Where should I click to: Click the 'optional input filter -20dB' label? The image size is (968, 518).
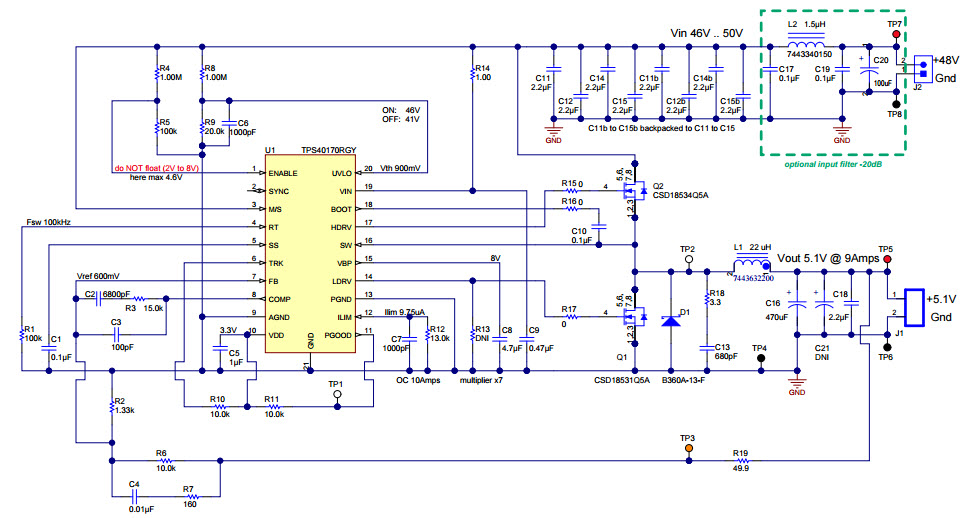coord(833,163)
